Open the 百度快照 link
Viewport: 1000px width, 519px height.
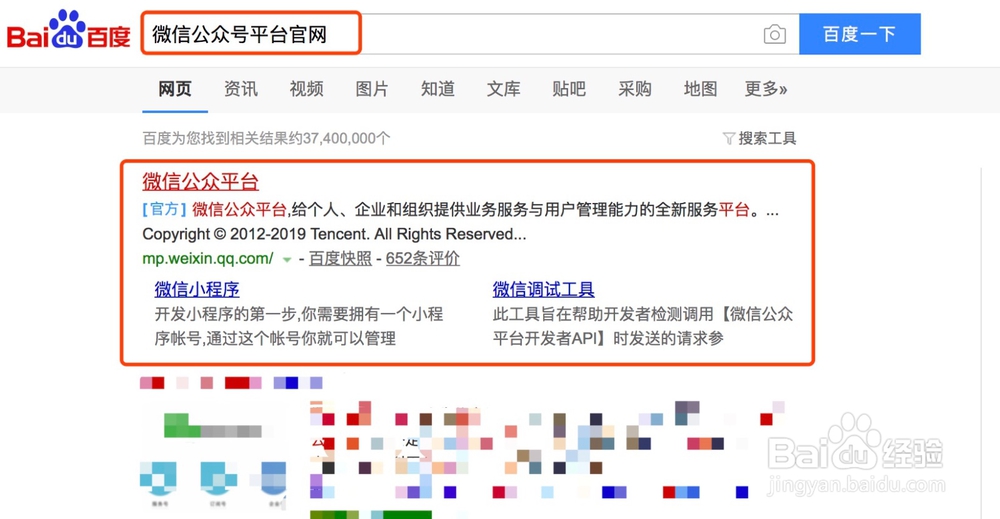point(340,258)
